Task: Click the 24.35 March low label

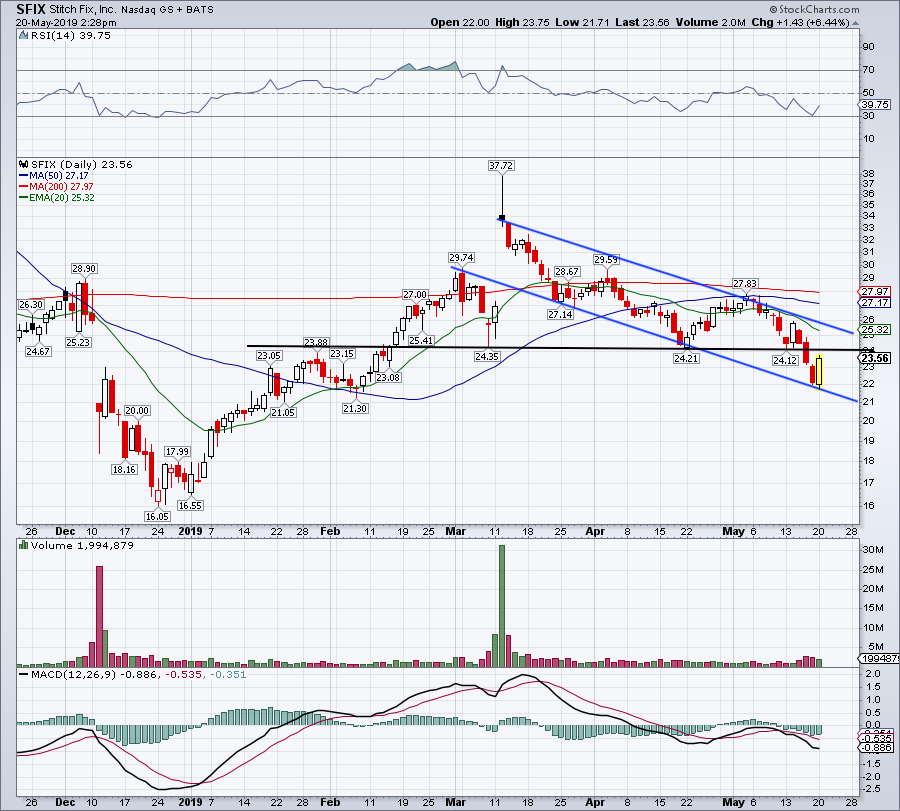Action: point(487,356)
